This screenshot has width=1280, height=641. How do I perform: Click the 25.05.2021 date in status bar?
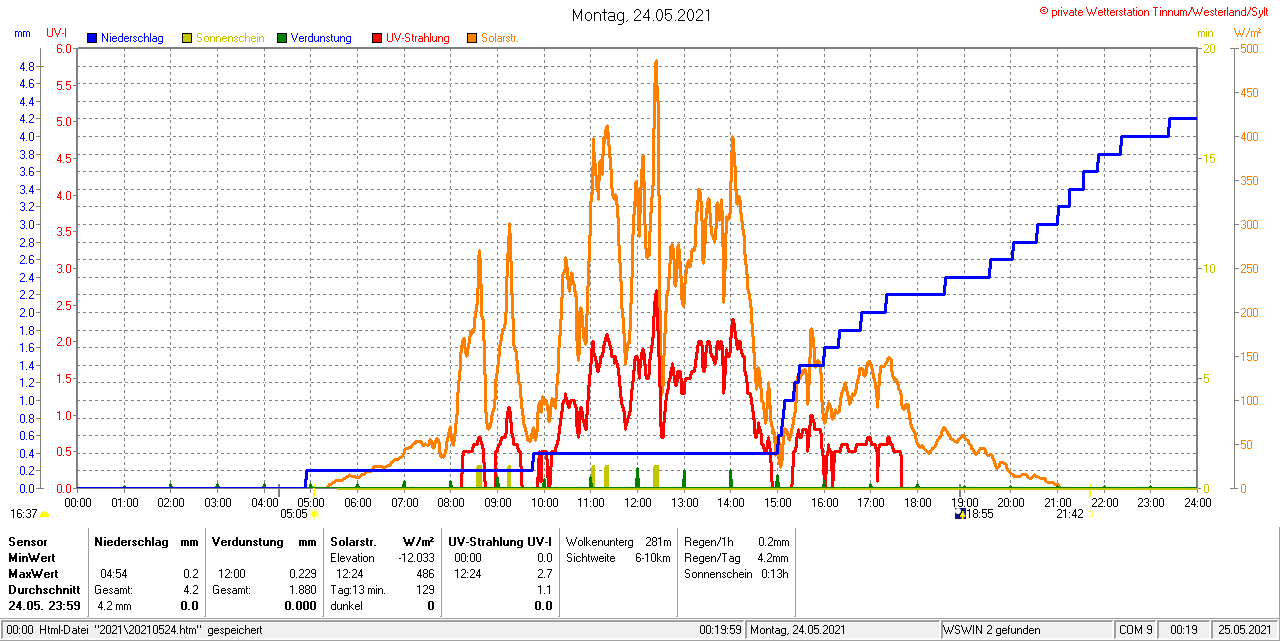(1243, 630)
